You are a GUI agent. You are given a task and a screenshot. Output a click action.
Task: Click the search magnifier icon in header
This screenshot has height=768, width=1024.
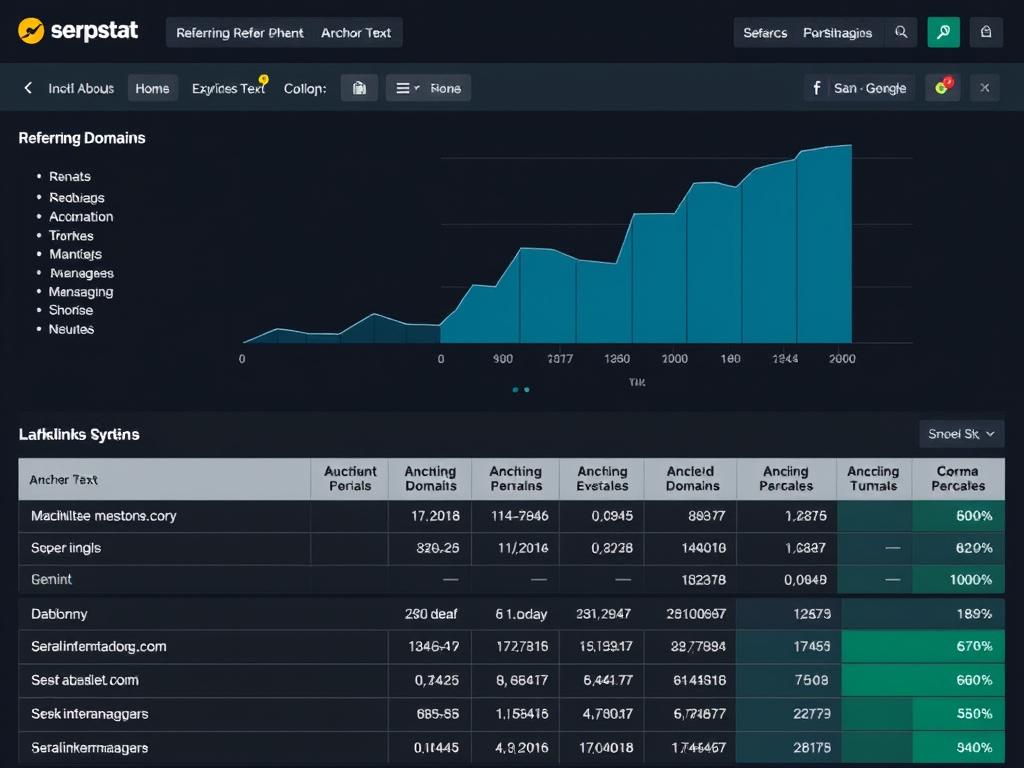[901, 31]
